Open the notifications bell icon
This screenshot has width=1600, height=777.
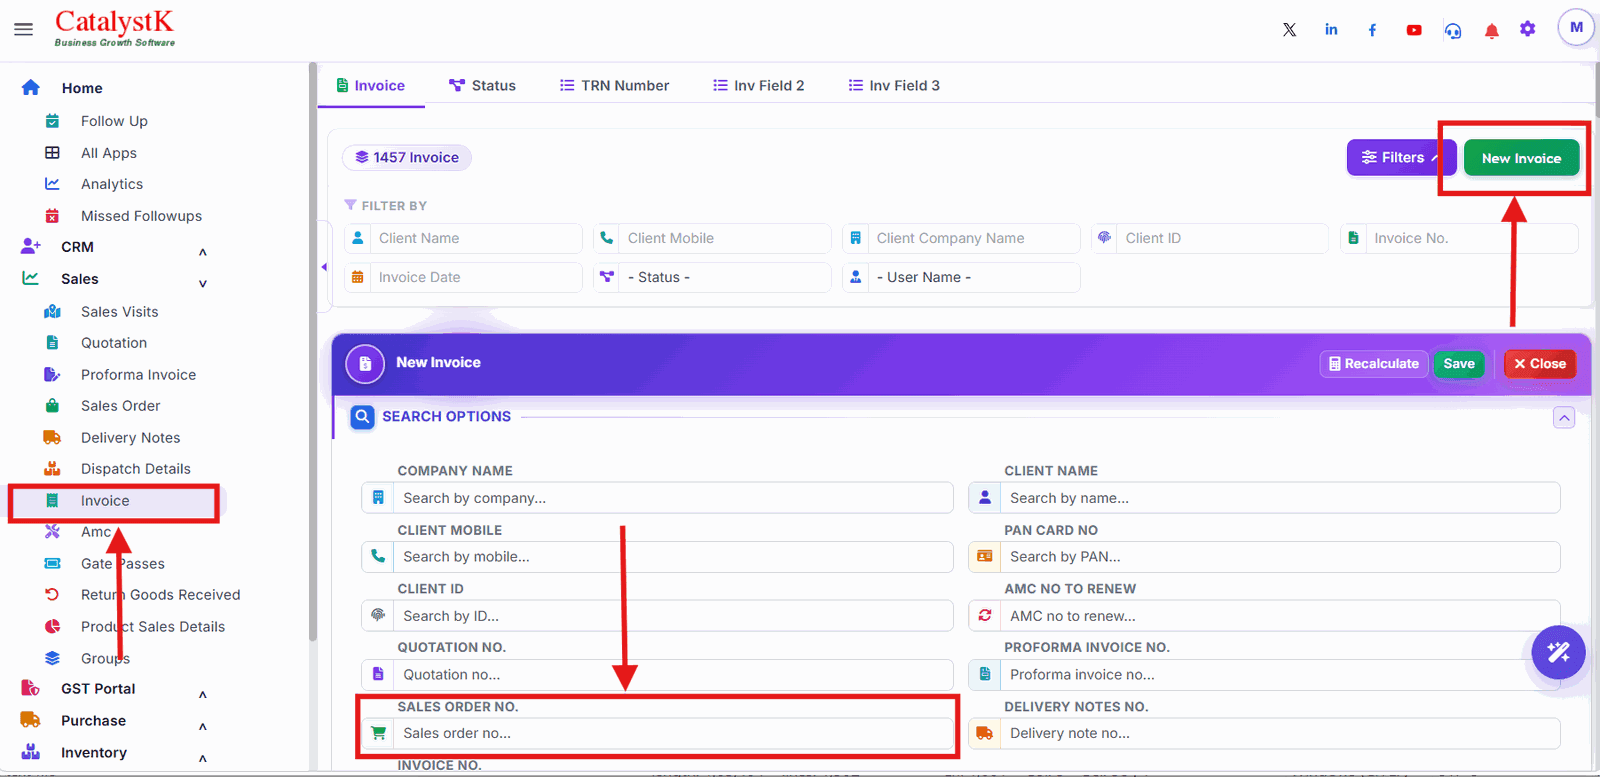tap(1491, 31)
